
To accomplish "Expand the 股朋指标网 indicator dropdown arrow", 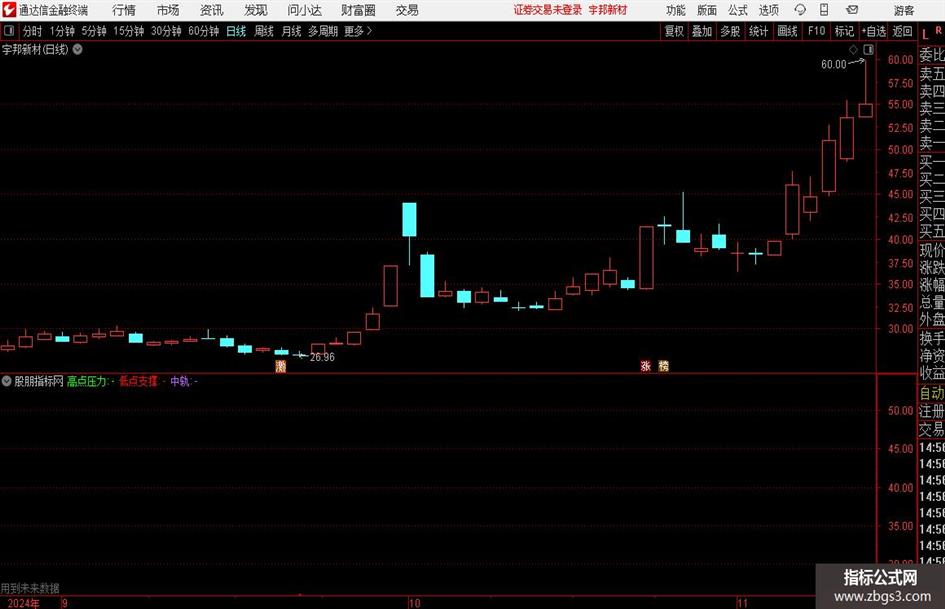I will (x=7, y=381).
